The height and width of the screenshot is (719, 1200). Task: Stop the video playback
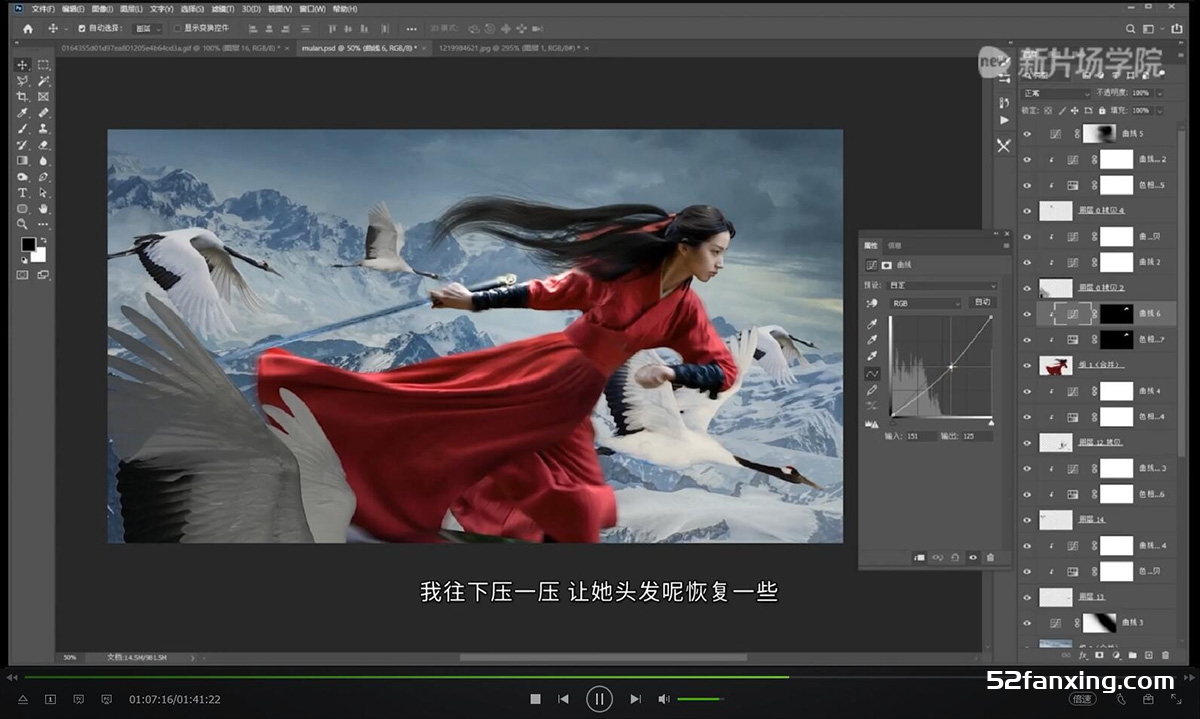(x=535, y=699)
